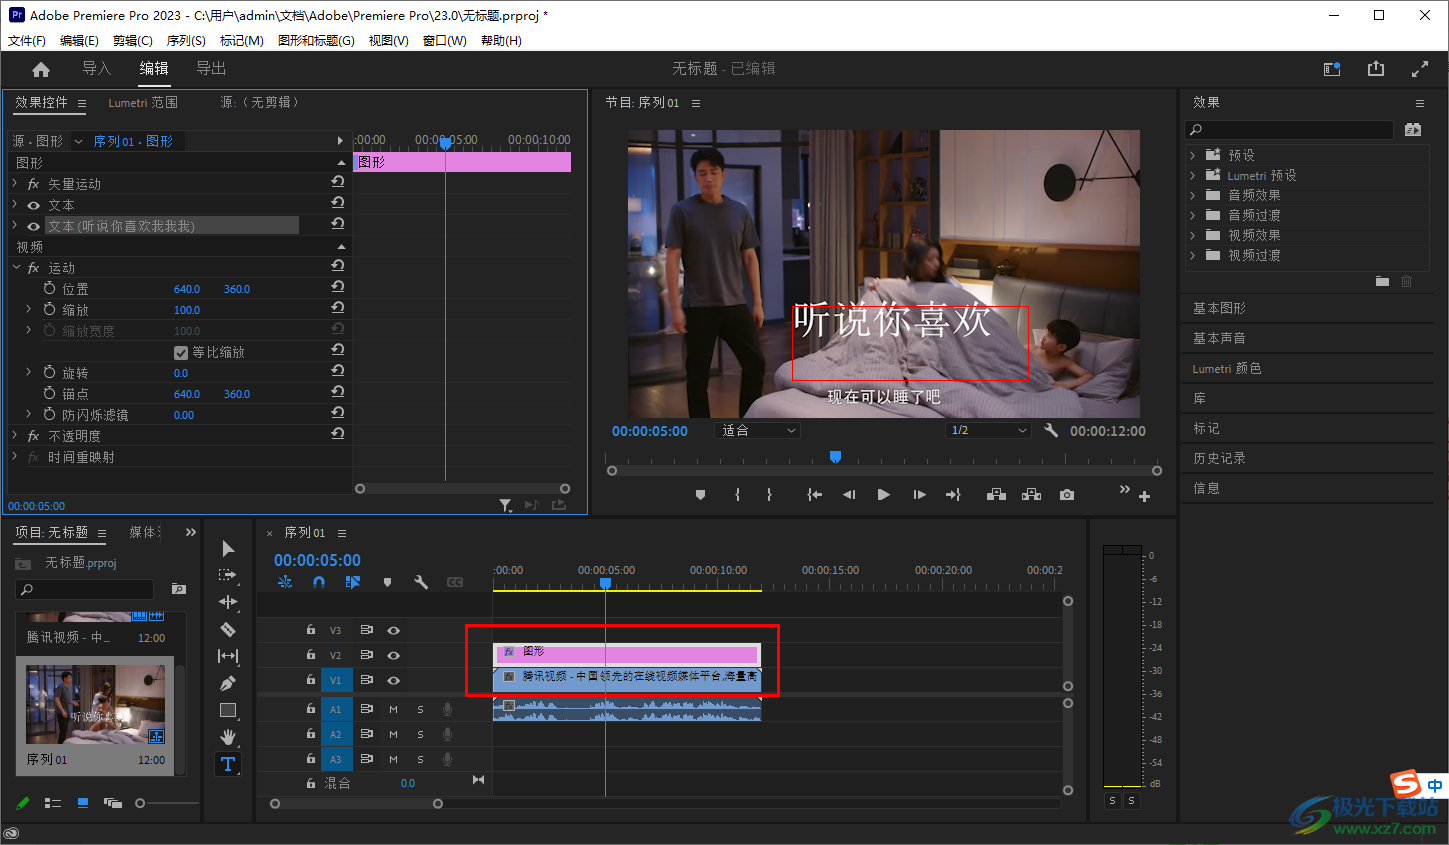Uncheck the 等比缩放 checkbox
This screenshot has width=1449, height=845.
pos(181,352)
